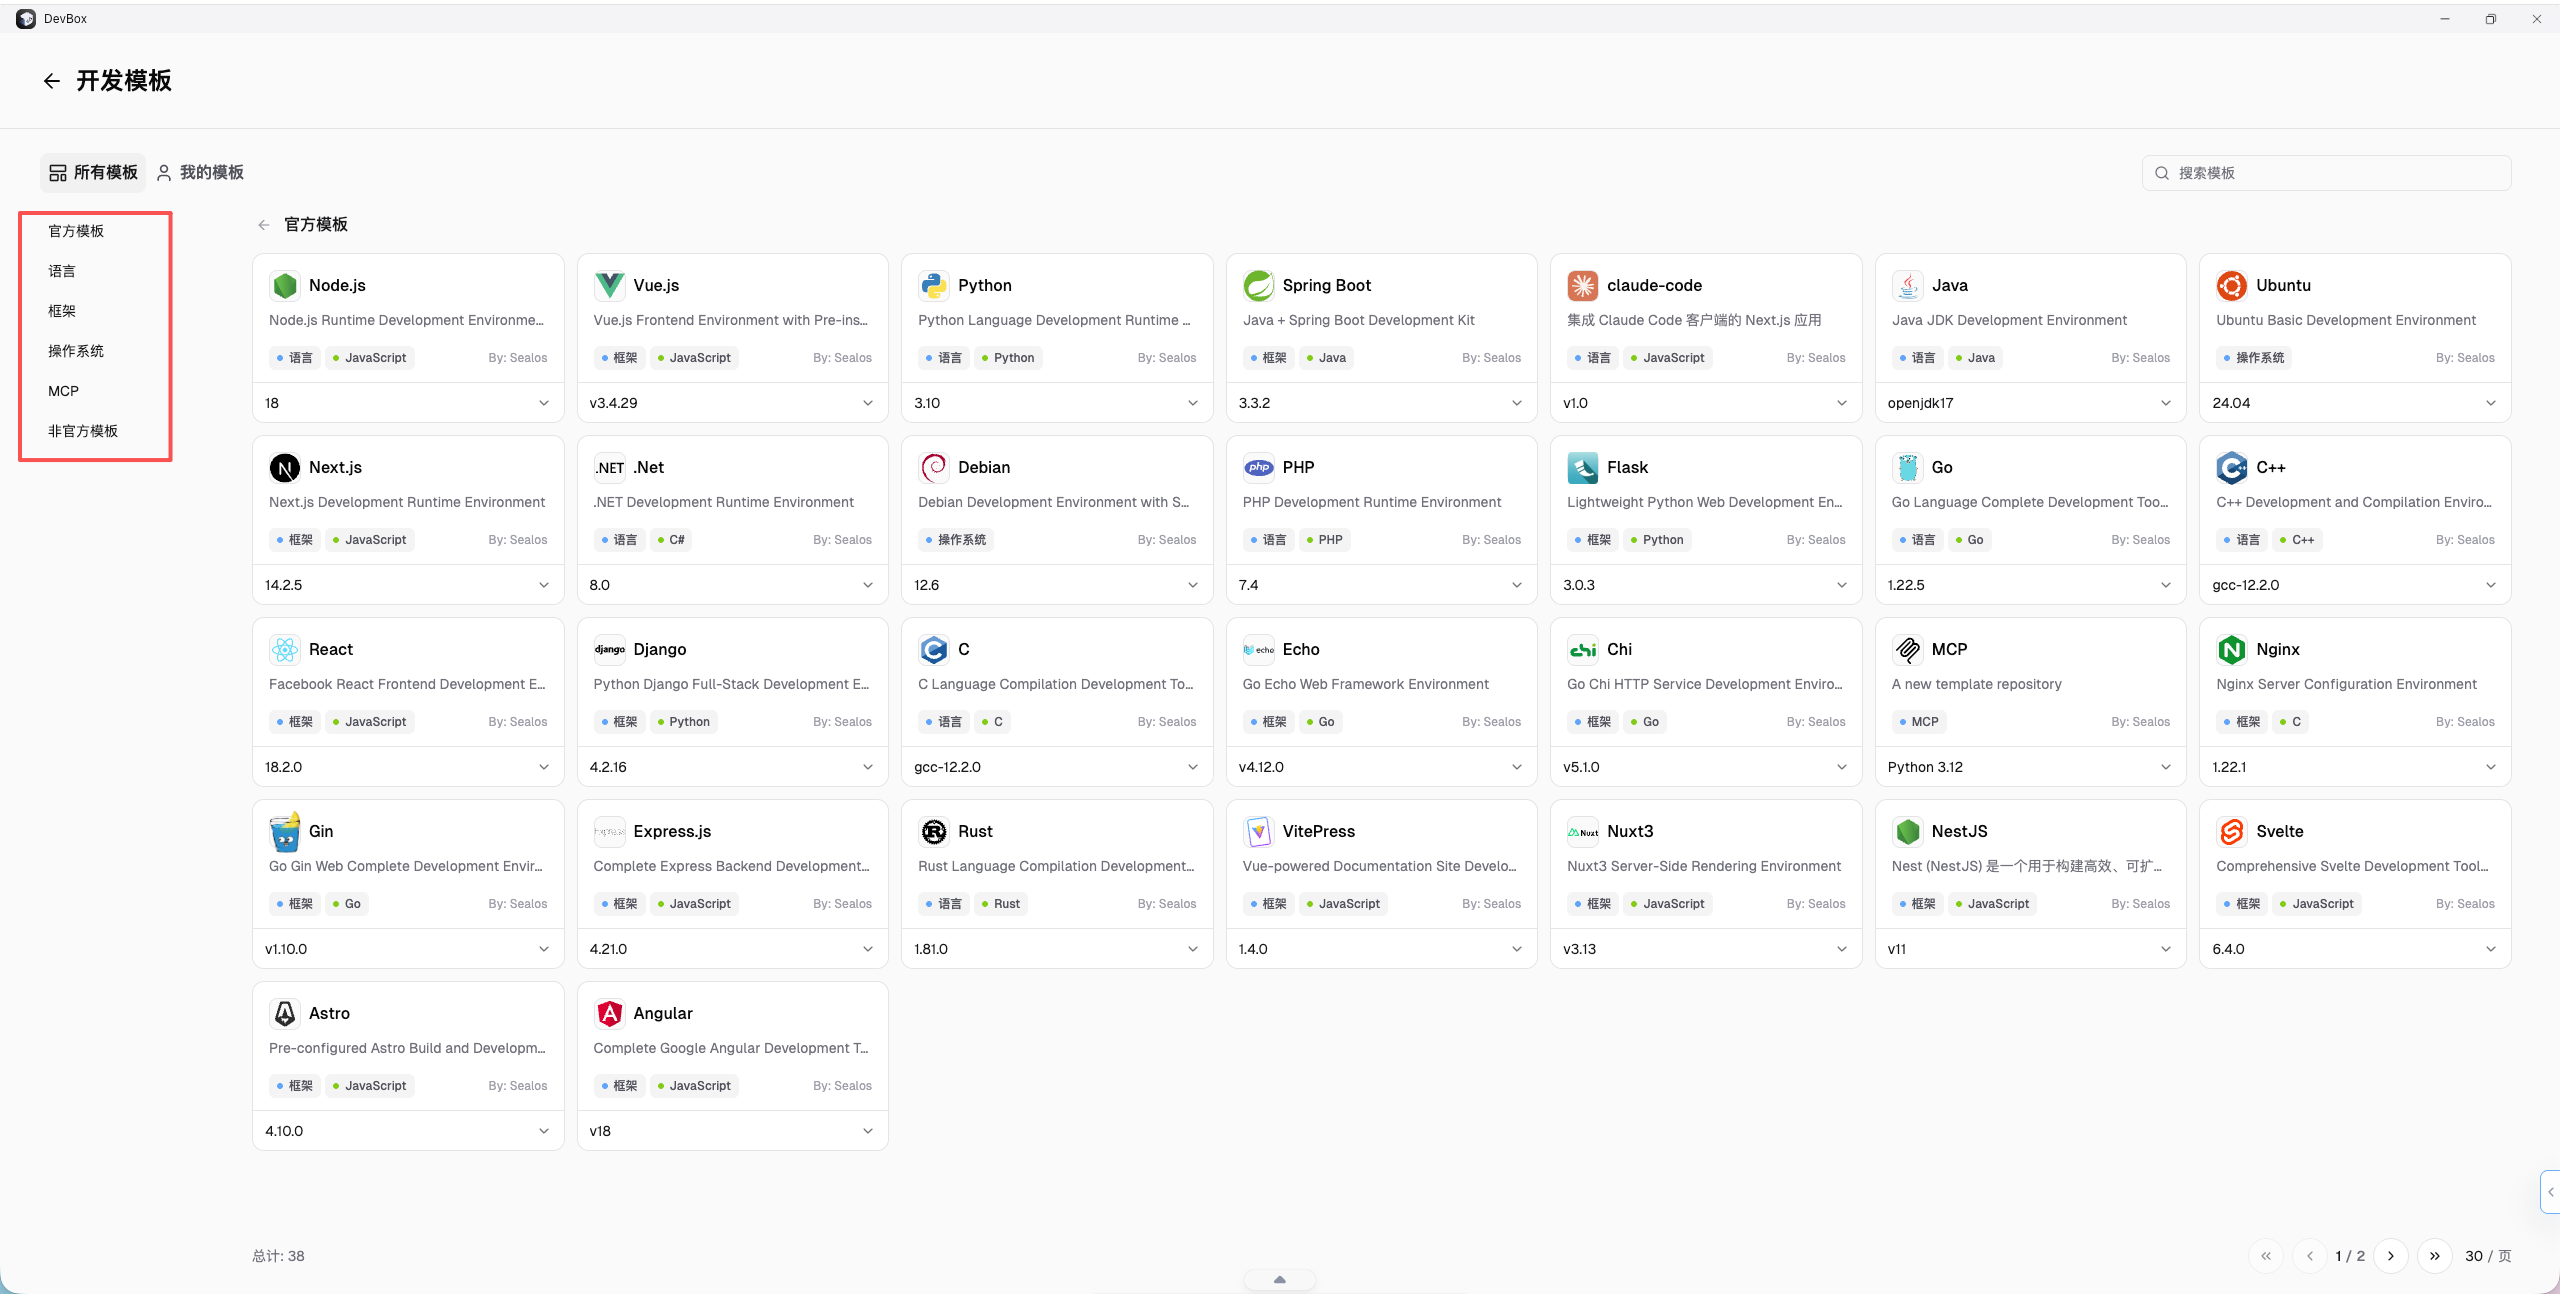
Task: Select 操作系统 in the category sidebar
Action: (76, 351)
